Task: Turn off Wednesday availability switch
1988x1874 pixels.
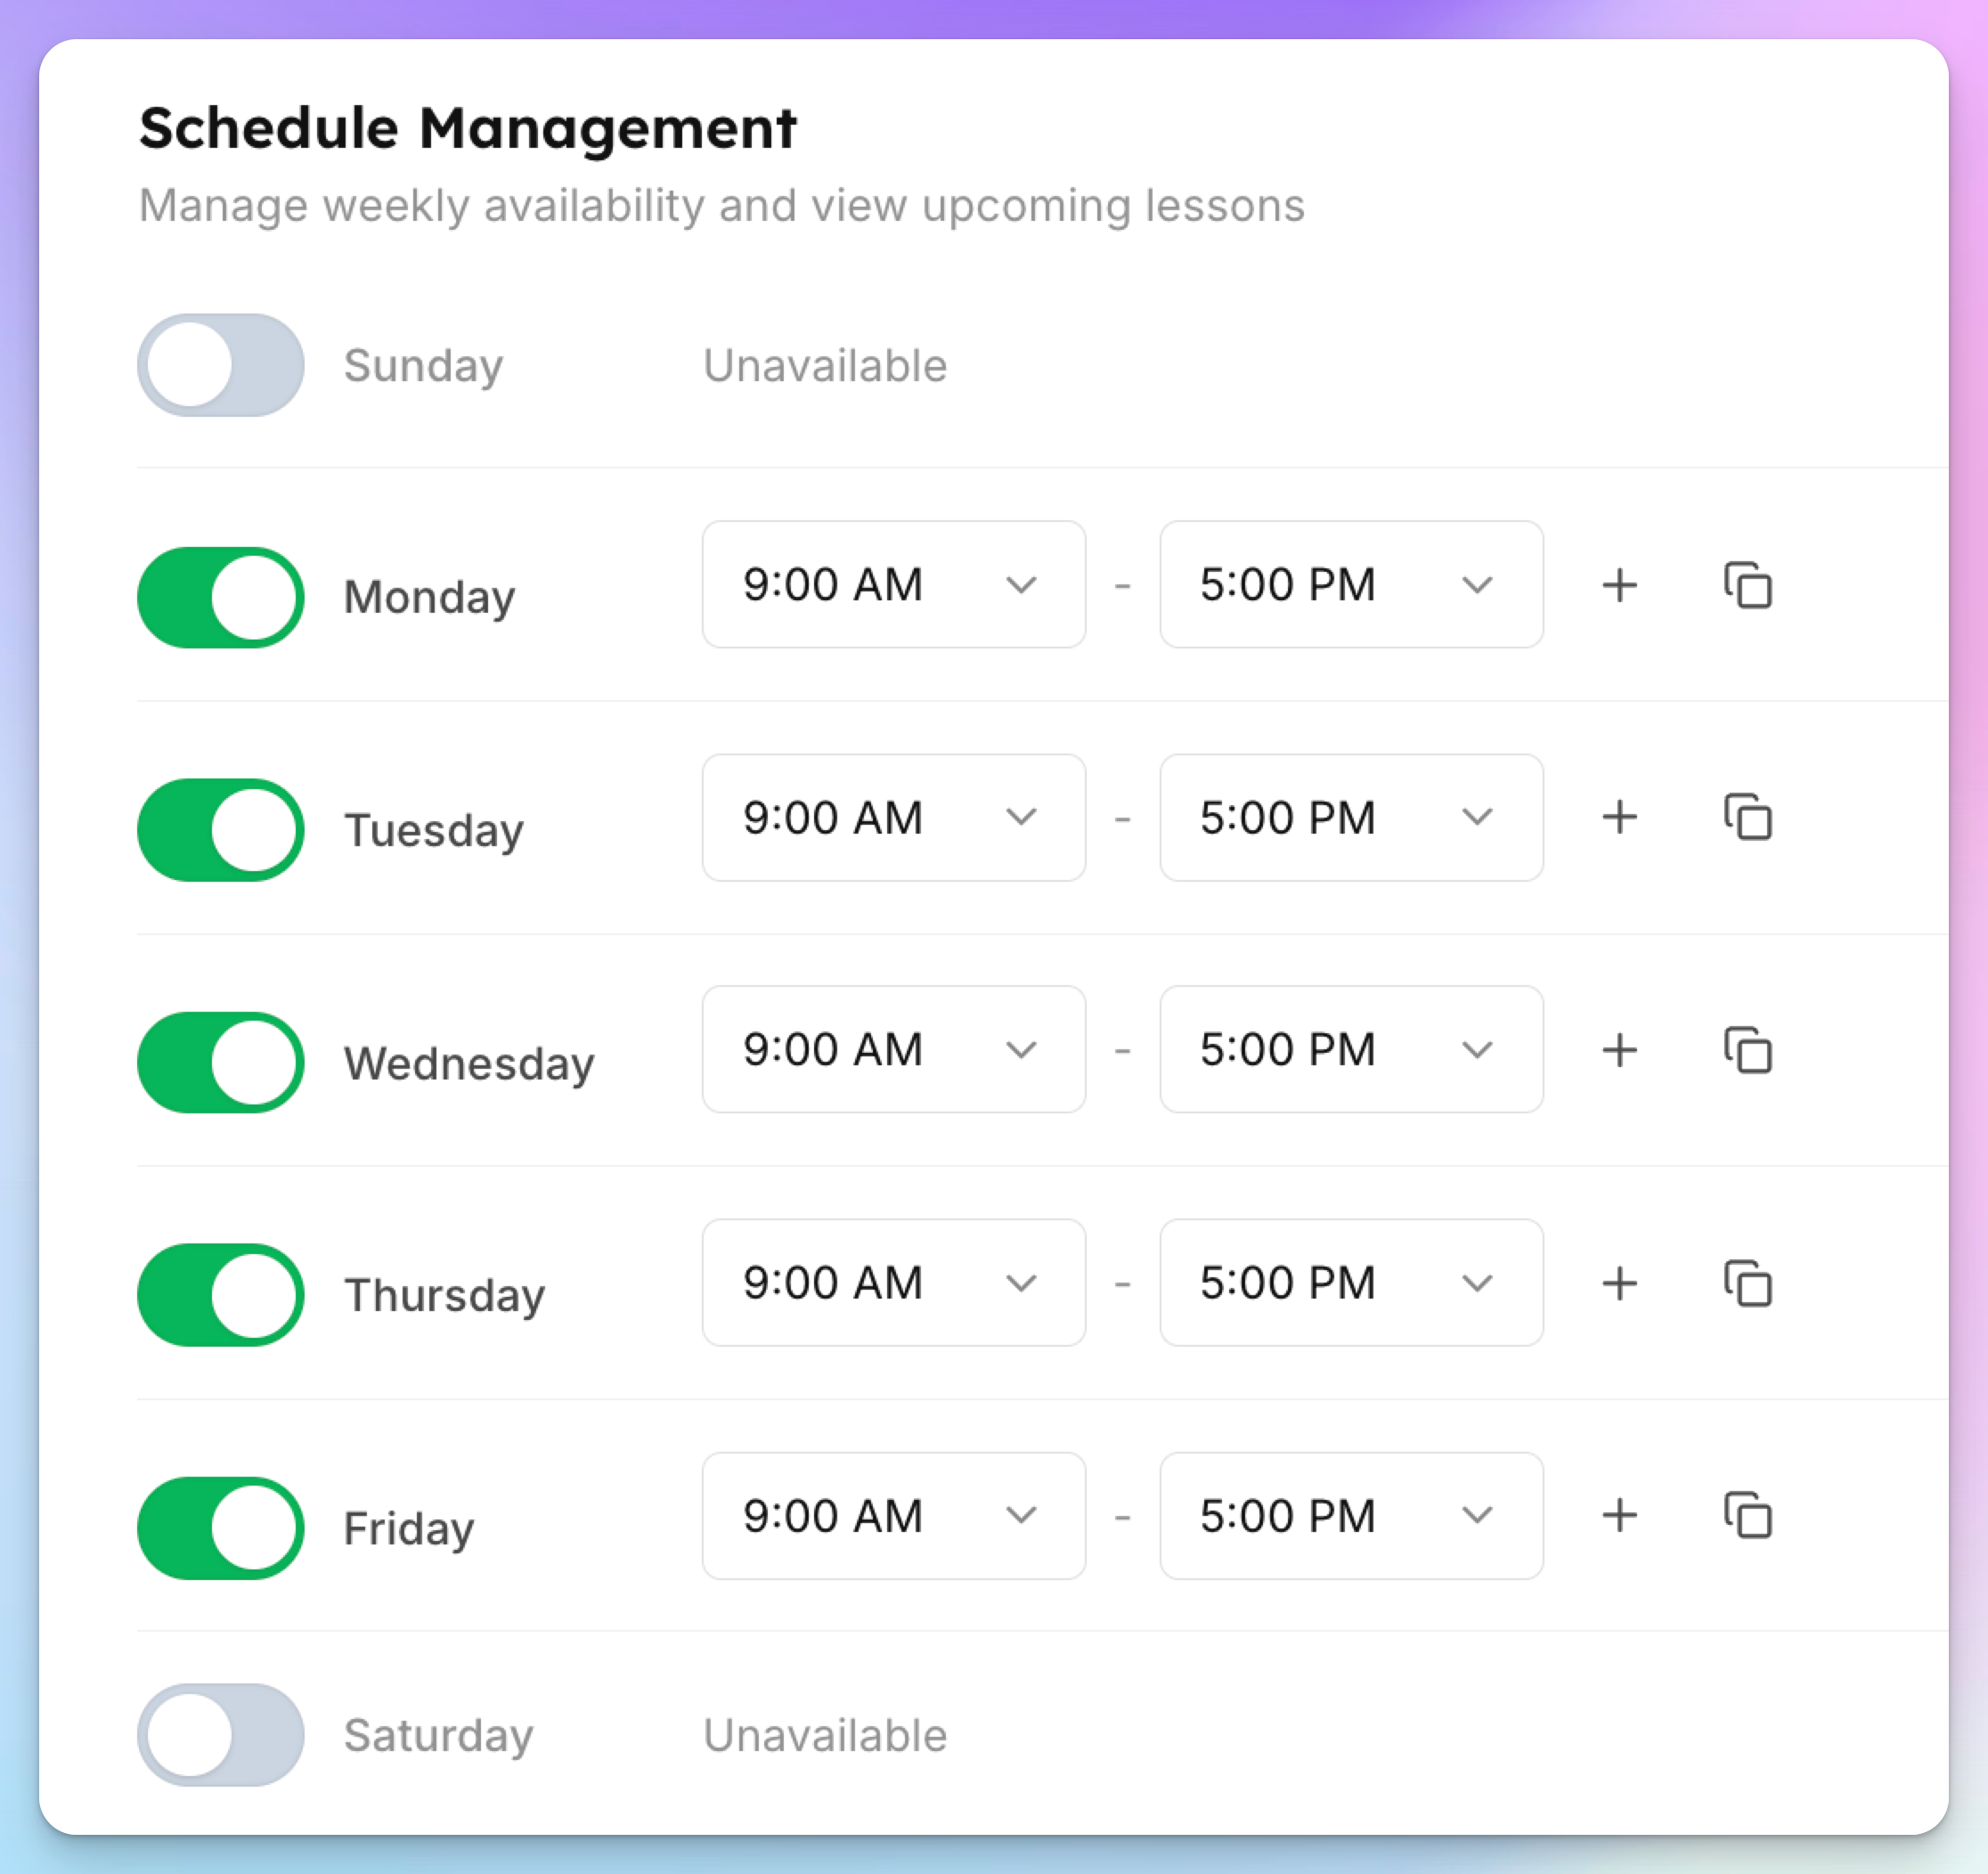Action: click(x=221, y=1062)
